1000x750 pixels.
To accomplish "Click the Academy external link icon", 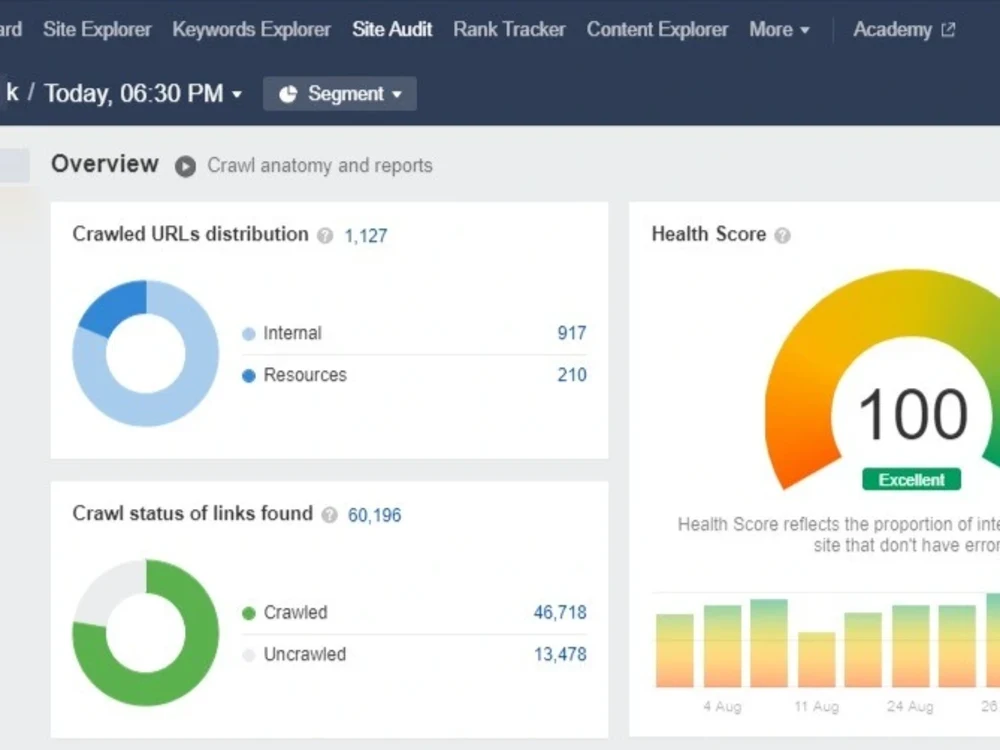I will [x=948, y=29].
